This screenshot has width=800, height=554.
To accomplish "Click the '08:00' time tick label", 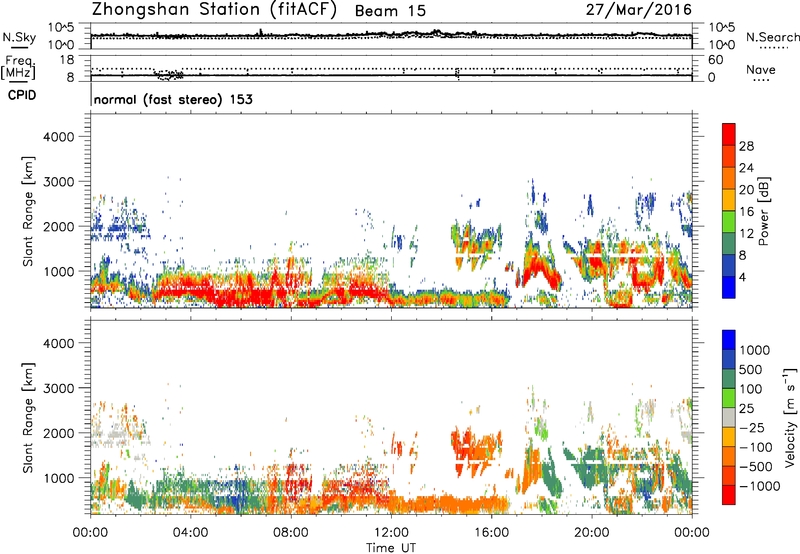I will pyautogui.click(x=290, y=533).
